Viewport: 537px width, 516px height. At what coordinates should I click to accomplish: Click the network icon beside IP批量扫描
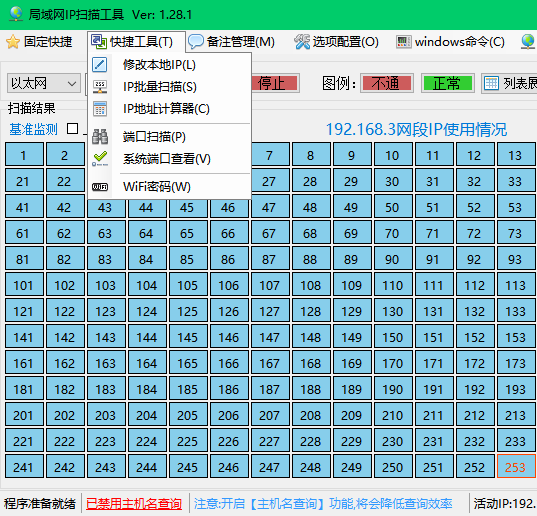click(100, 87)
